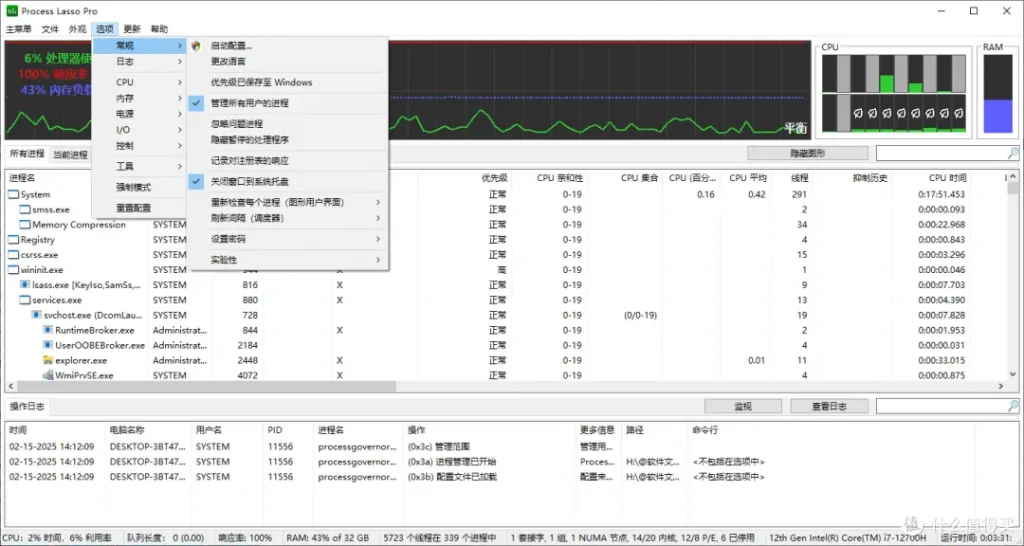Expand 重新检查每个进程 (图形用户界面) submenu

tap(288, 202)
